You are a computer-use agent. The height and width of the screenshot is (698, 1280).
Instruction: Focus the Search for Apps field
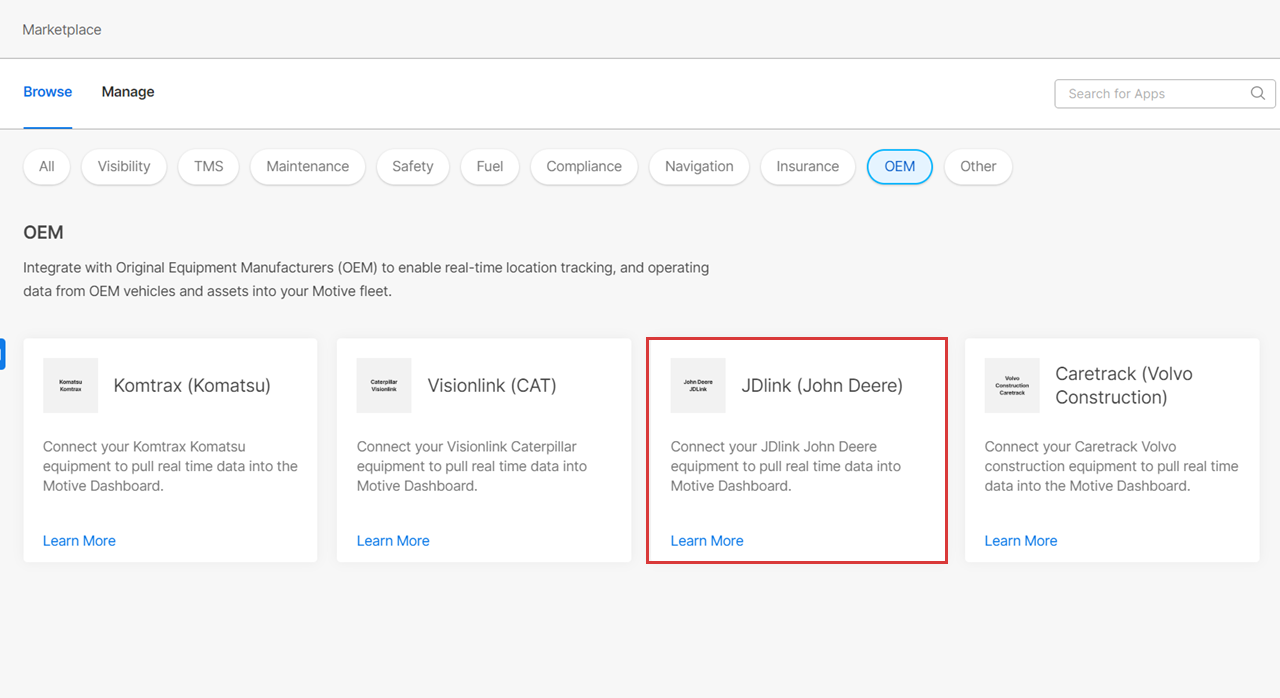[1150, 94]
